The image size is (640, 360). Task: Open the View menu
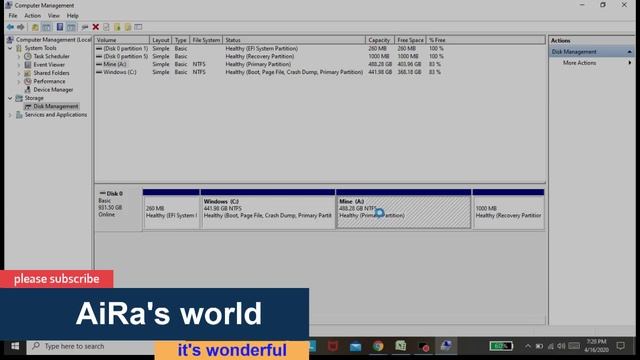53,16
